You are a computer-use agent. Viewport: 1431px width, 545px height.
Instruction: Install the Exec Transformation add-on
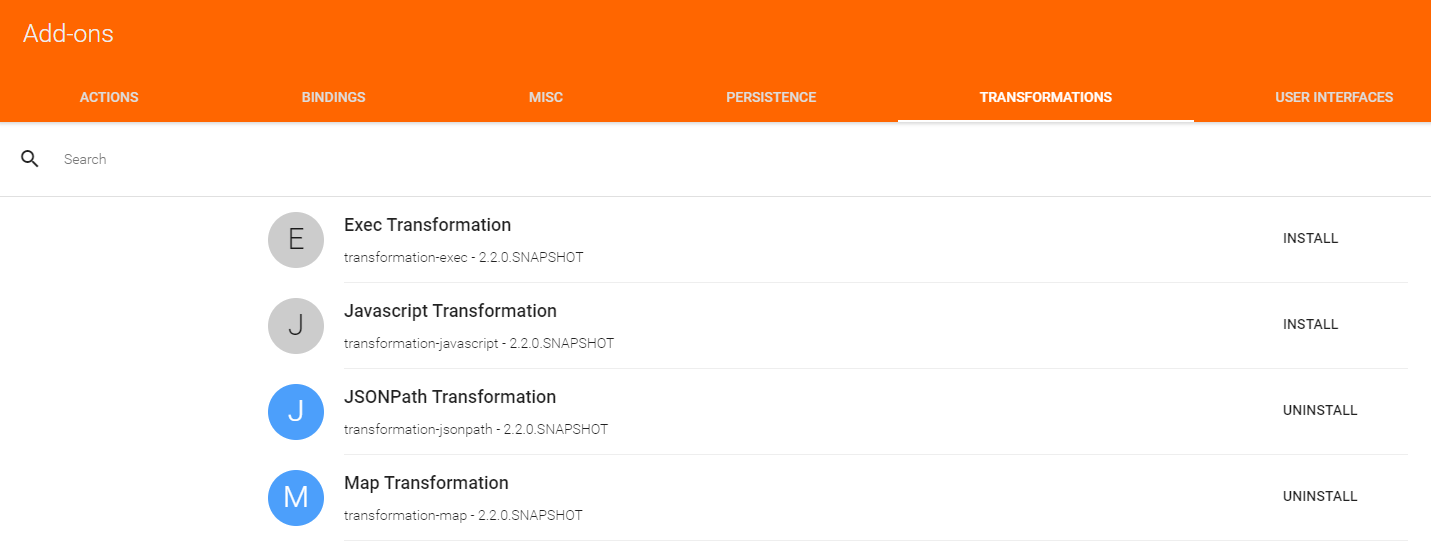(x=1310, y=239)
